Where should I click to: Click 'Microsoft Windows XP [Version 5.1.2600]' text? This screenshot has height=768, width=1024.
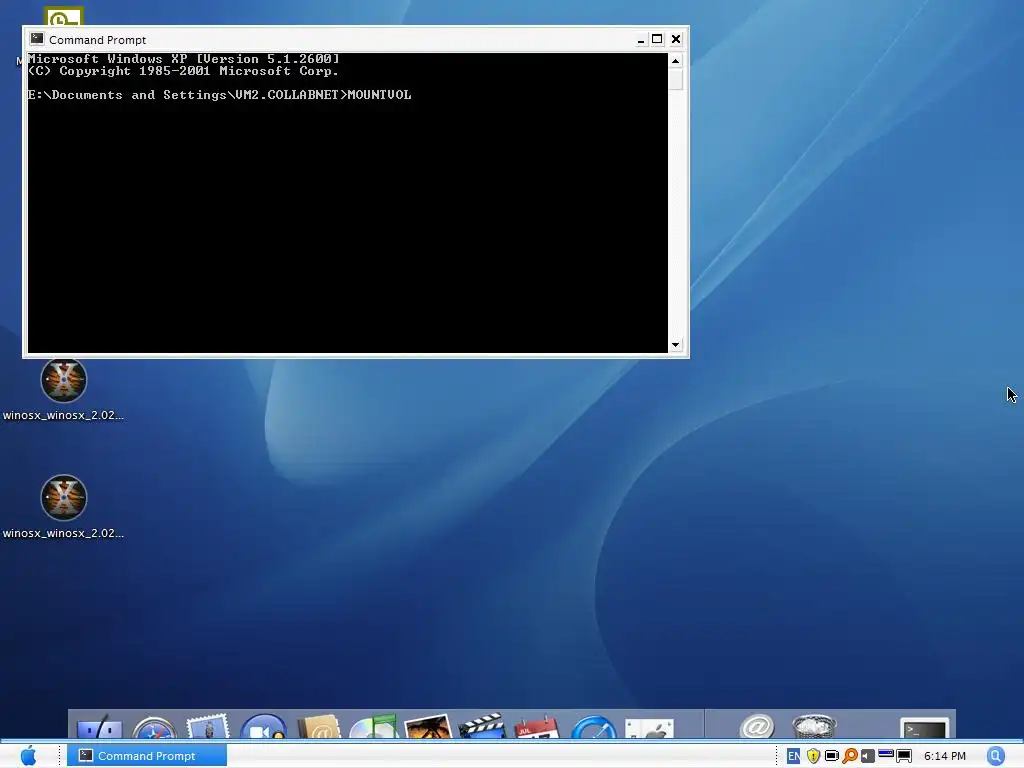click(184, 59)
